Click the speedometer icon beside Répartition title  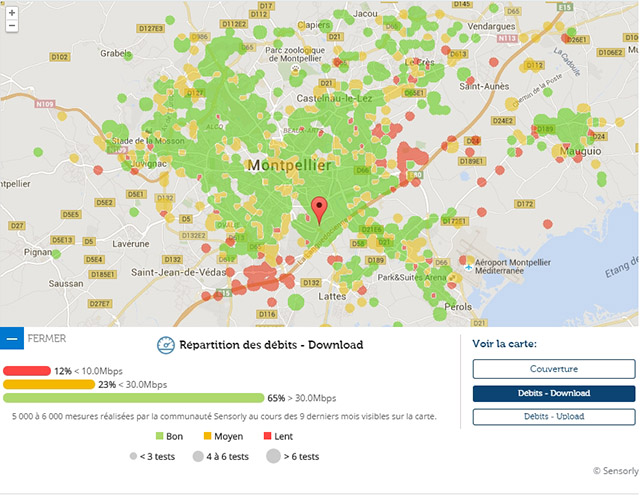166,345
